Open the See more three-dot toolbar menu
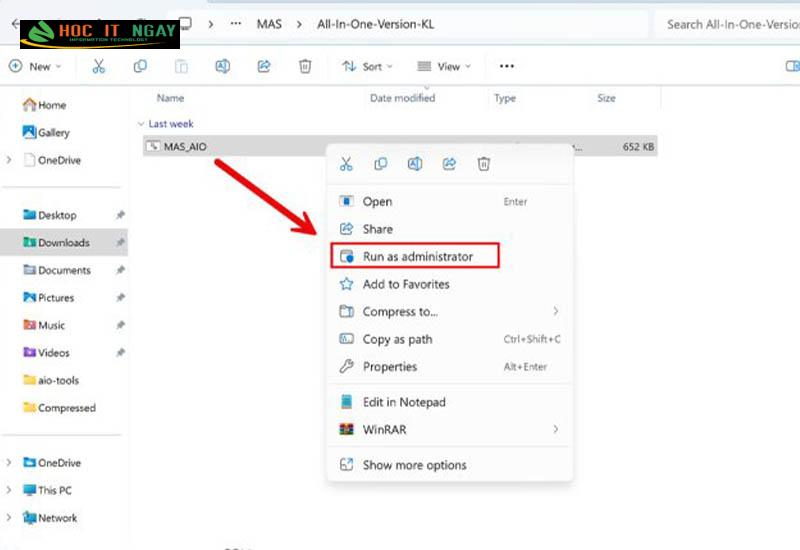The image size is (800, 550). [507, 66]
